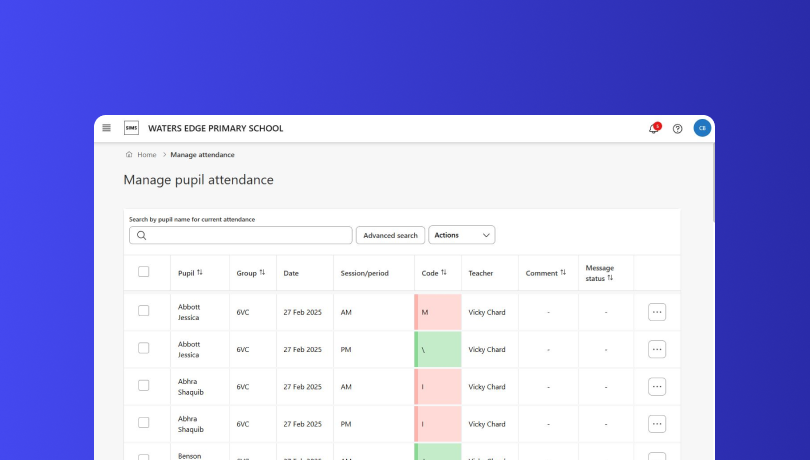Viewport: 810px width, 460px height.
Task: Open the notifications bell
Action: click(654, 128)
